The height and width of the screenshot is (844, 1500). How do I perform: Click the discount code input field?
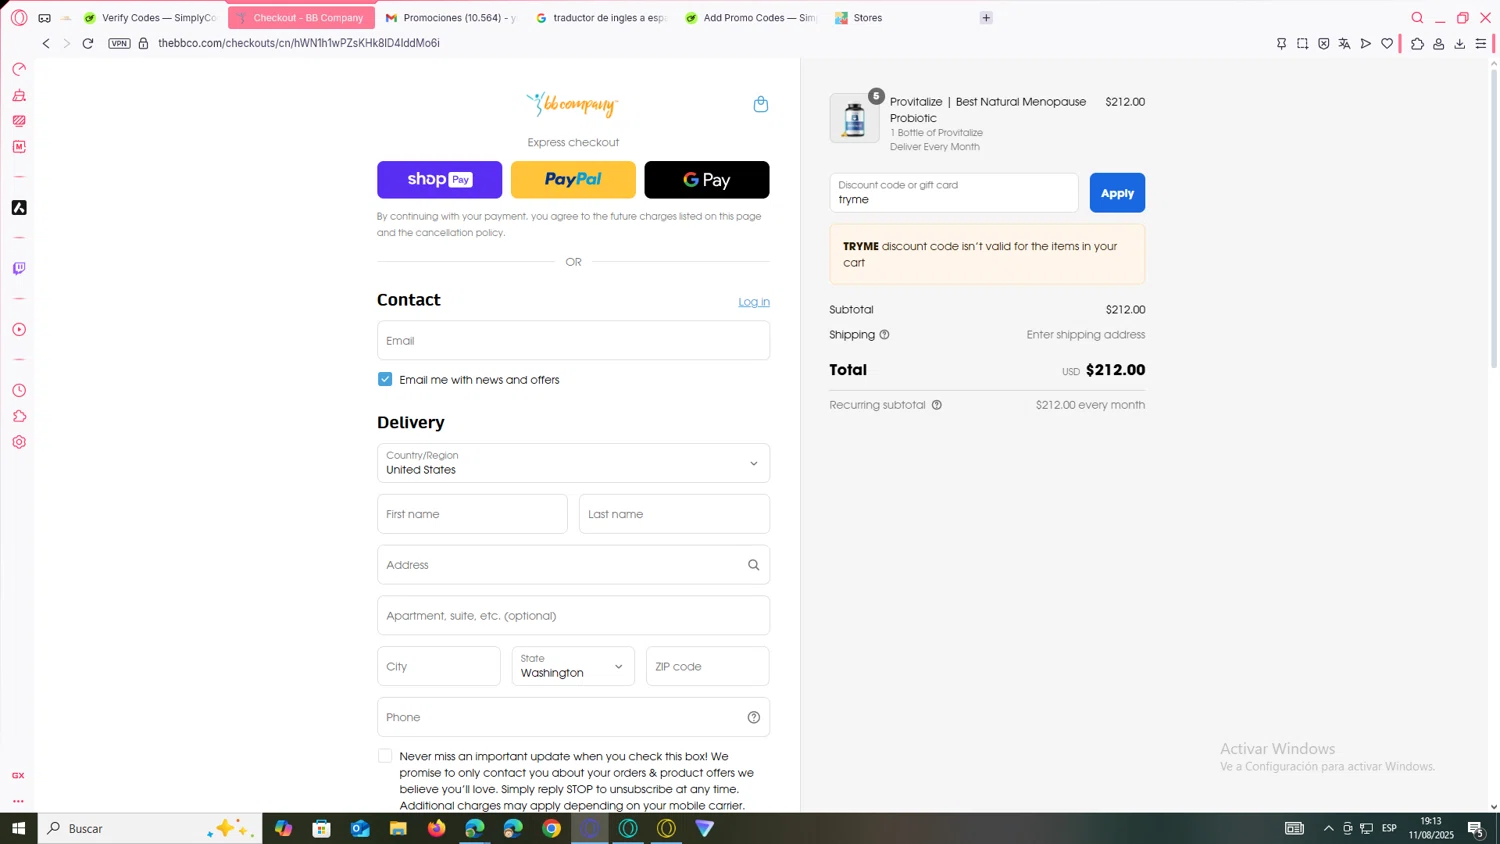pyautogui.click(x=954, y=193)
